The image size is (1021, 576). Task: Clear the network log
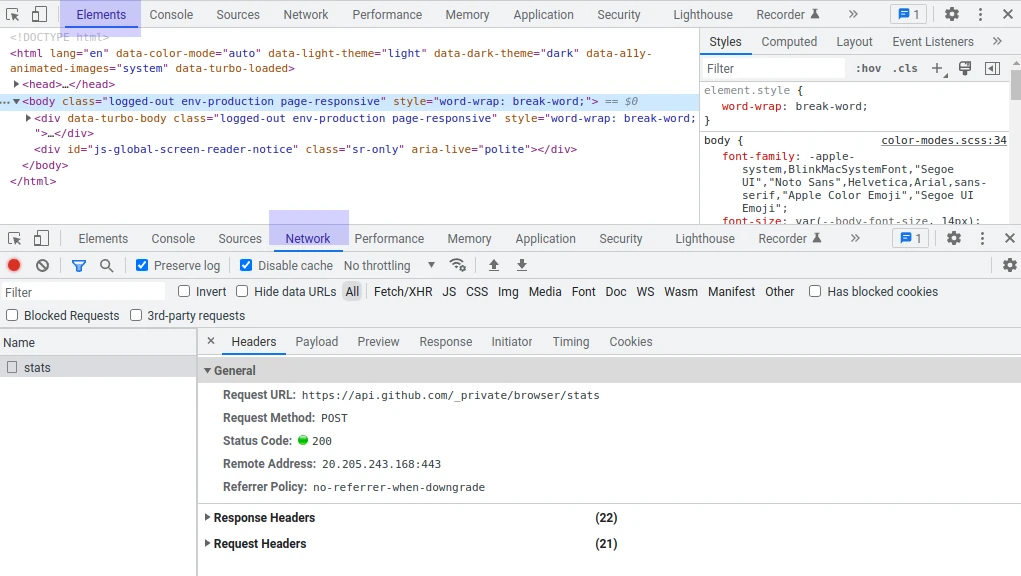pyautogui.click(x=43, y=265)
